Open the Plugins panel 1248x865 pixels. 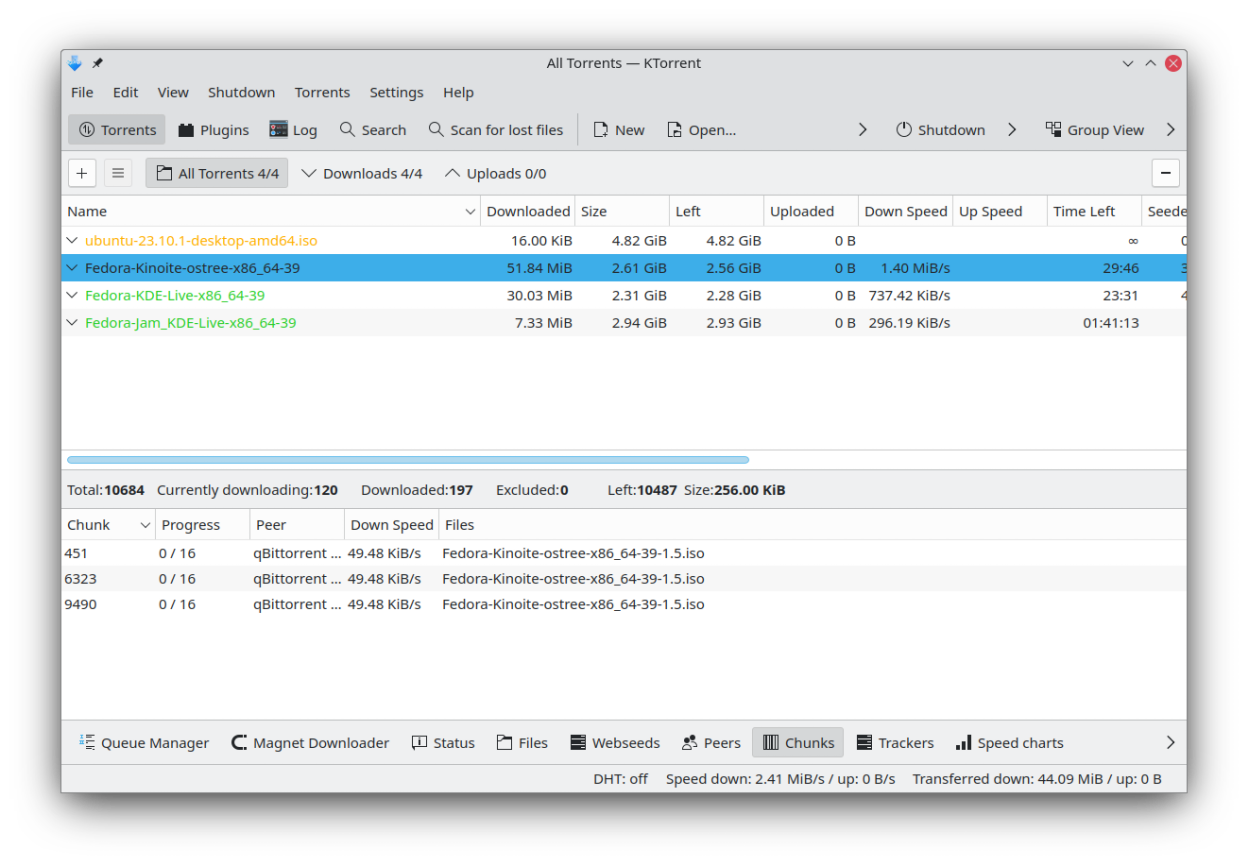(213, 130)
